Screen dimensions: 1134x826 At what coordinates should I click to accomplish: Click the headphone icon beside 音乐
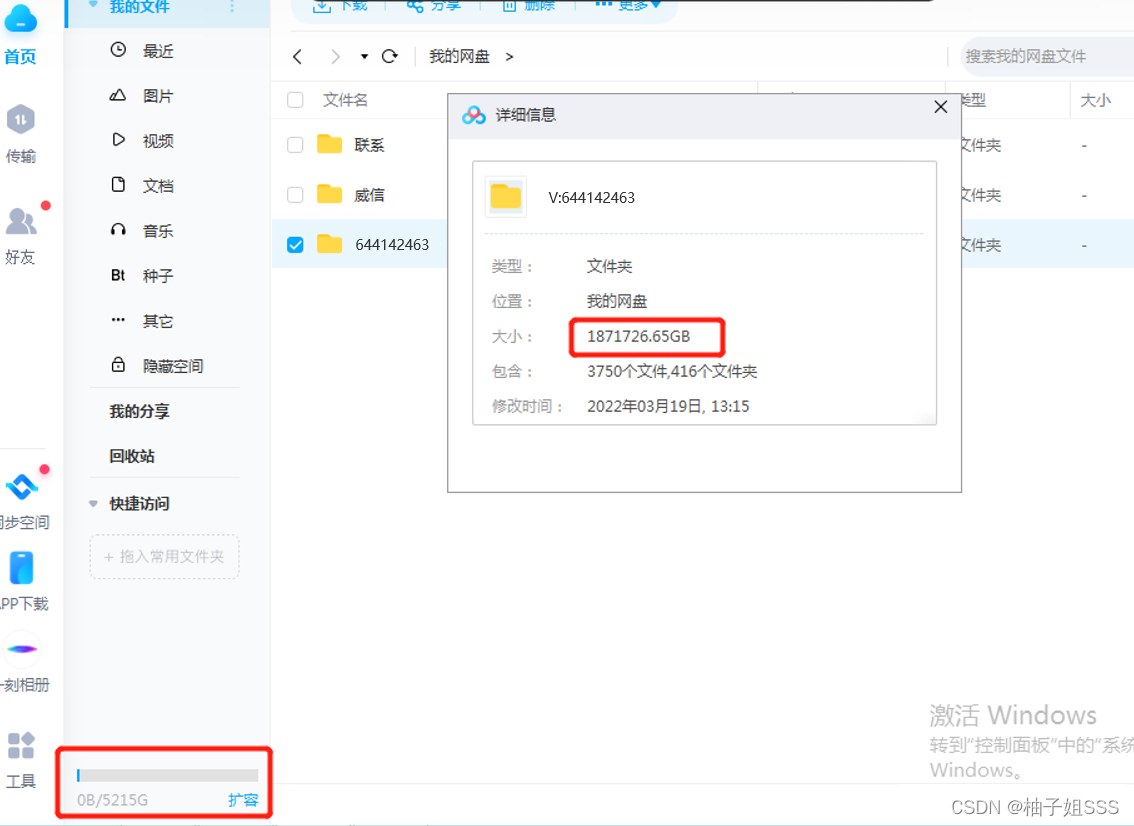tap(118, 230)
